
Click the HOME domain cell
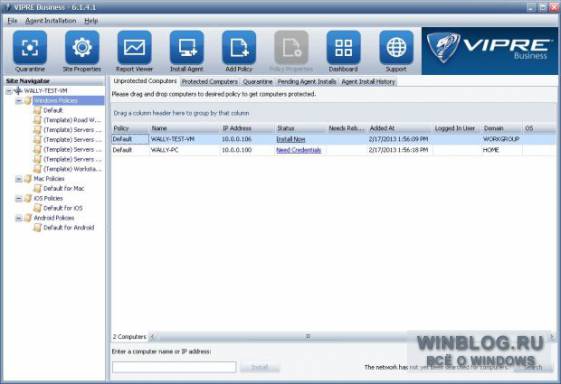(502, 150)
